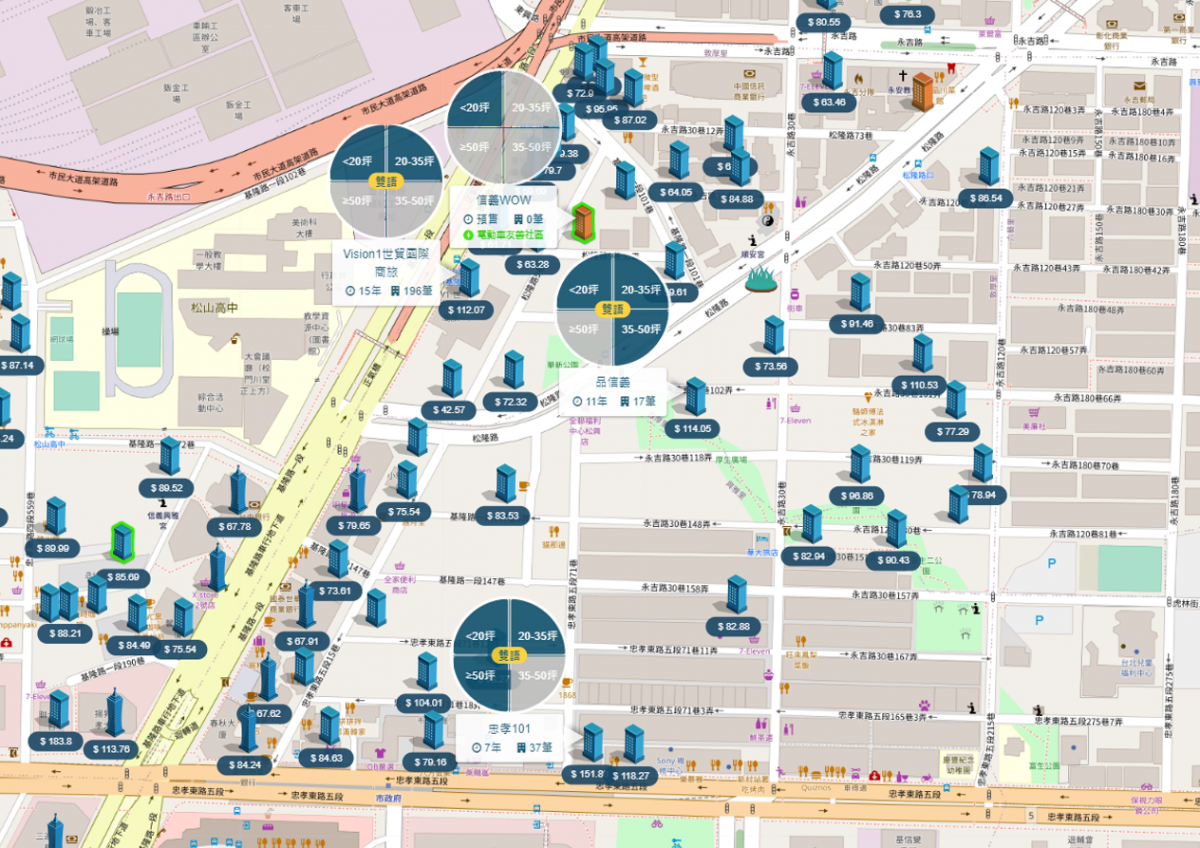Open the $151.8 price tag
Viewport: 1200px width, 848px height.
(585, 774)
